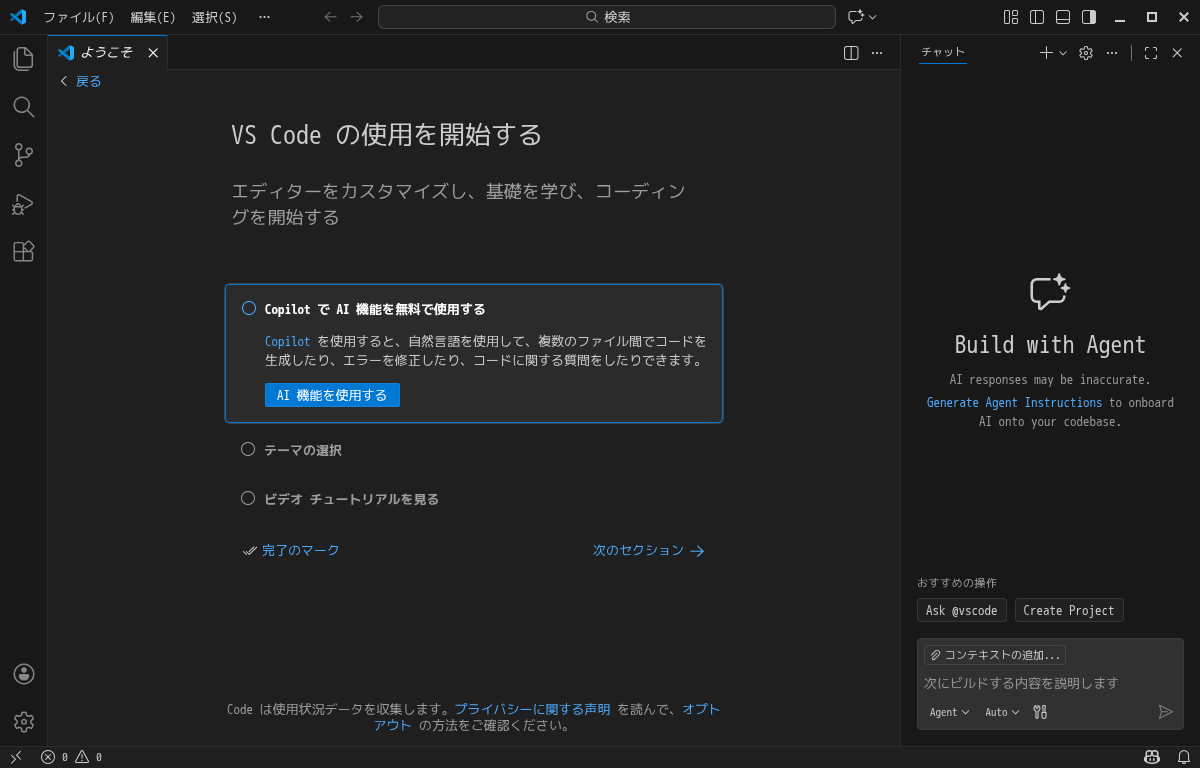This screenshot has height=768, width=1200.
Task: Split the editor to the right
Action: pyautogui.click(x=851, y=53)
